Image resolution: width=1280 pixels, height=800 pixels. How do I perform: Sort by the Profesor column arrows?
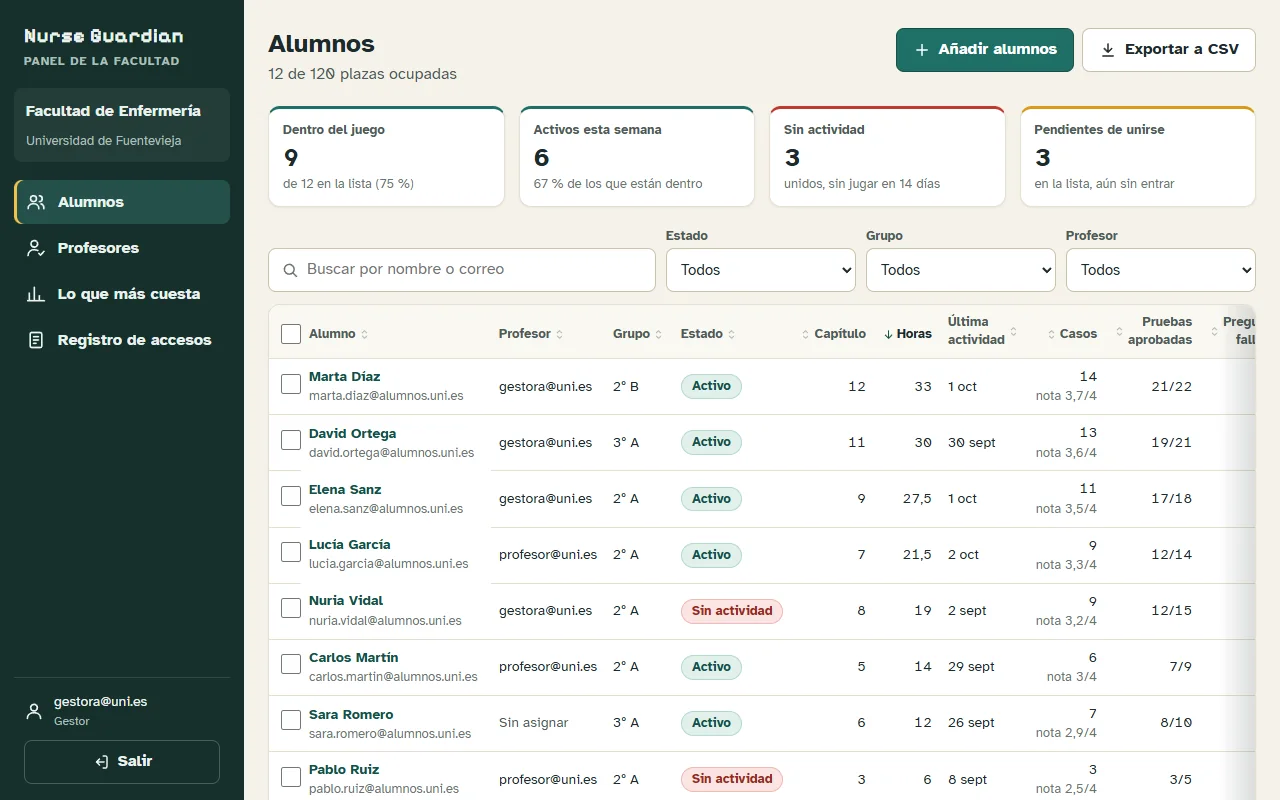[x=559, y=334]
